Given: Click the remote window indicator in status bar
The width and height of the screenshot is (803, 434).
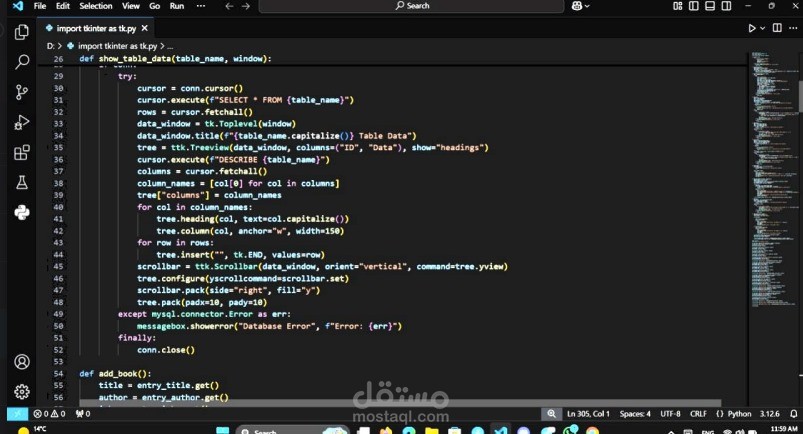Looking at the screenshot, I should click(17, 414).
